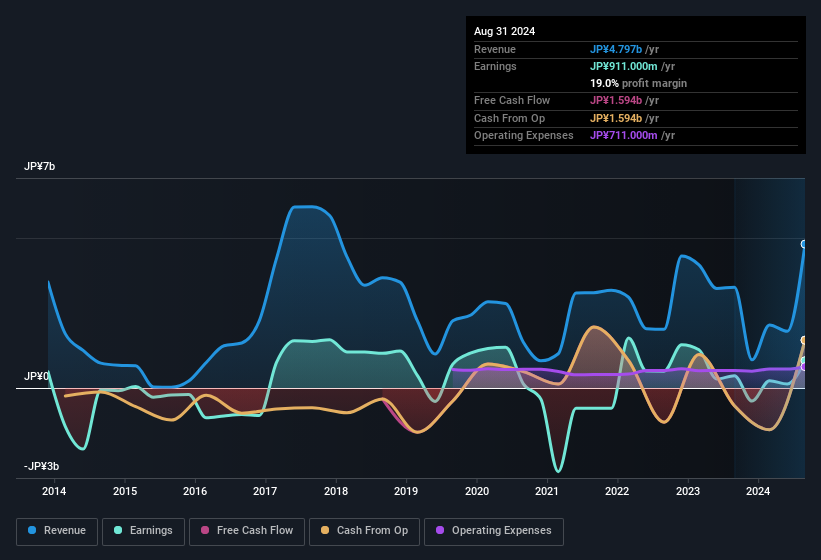Click the 2018 x-axis label
The width and height of the screenshot is (821, 560).
pos(336,491)
